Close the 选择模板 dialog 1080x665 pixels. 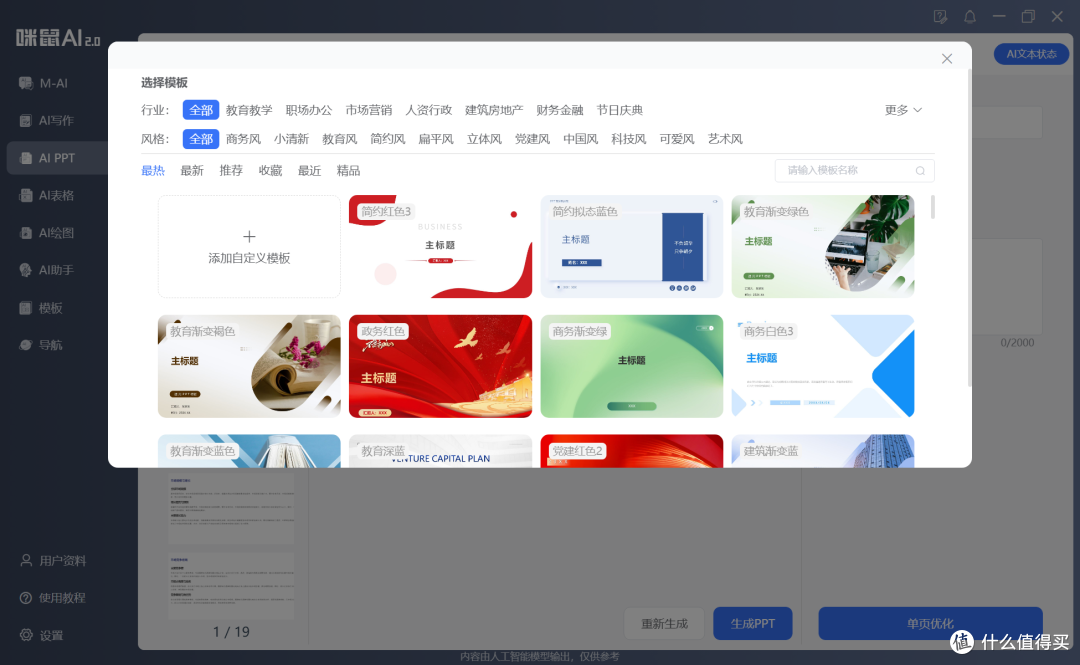point(947,59)
